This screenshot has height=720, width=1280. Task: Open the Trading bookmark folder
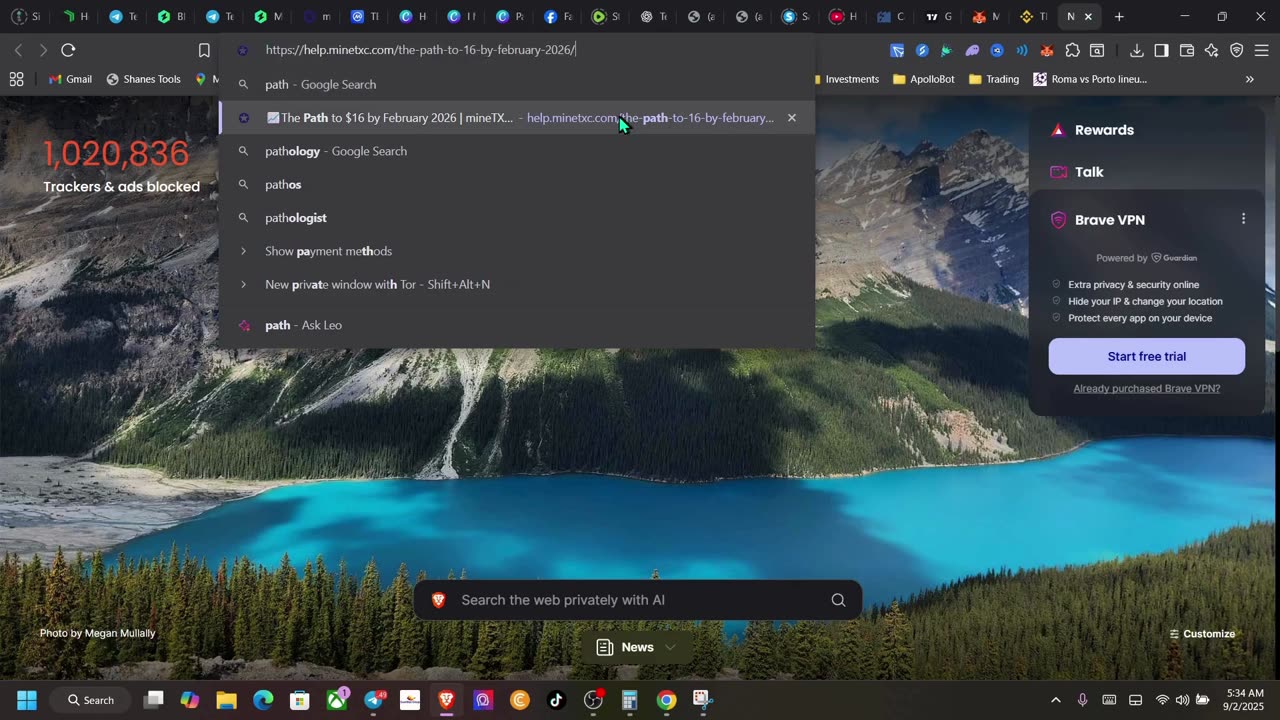(x=994, y=79)
